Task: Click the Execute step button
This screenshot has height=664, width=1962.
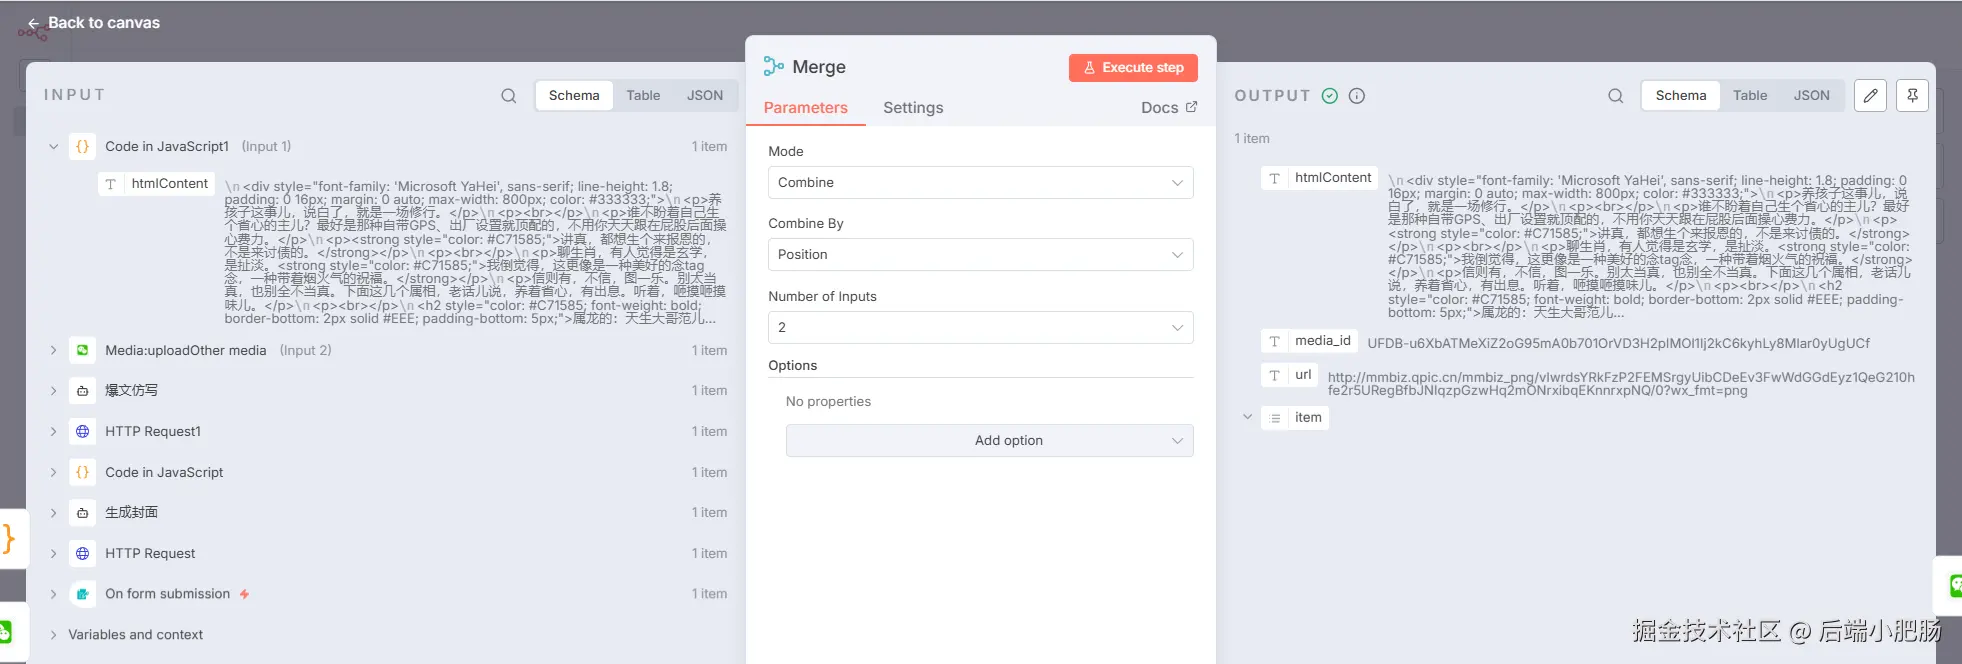Action: 1133,68
